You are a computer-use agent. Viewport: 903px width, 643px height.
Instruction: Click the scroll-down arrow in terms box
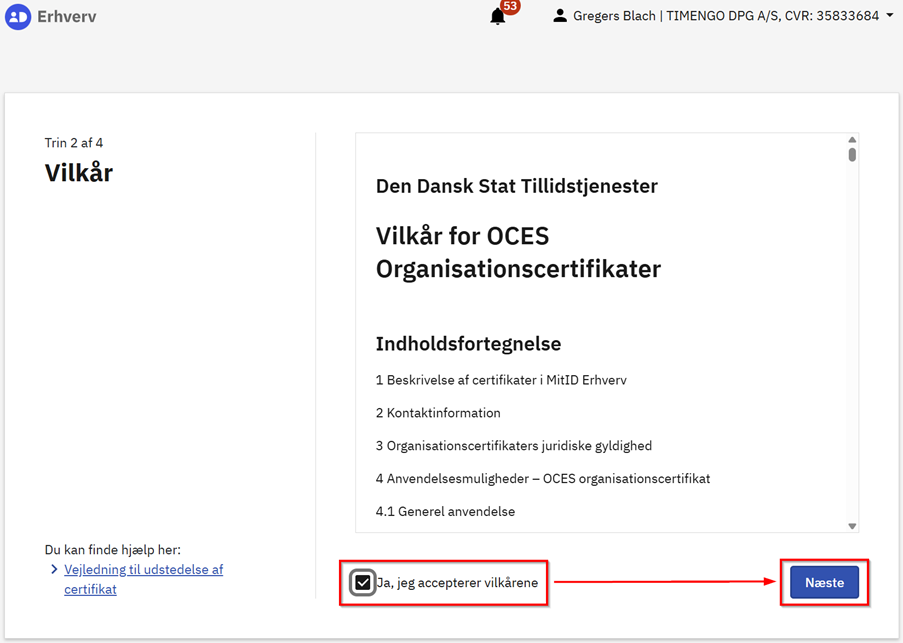[852, 526]
